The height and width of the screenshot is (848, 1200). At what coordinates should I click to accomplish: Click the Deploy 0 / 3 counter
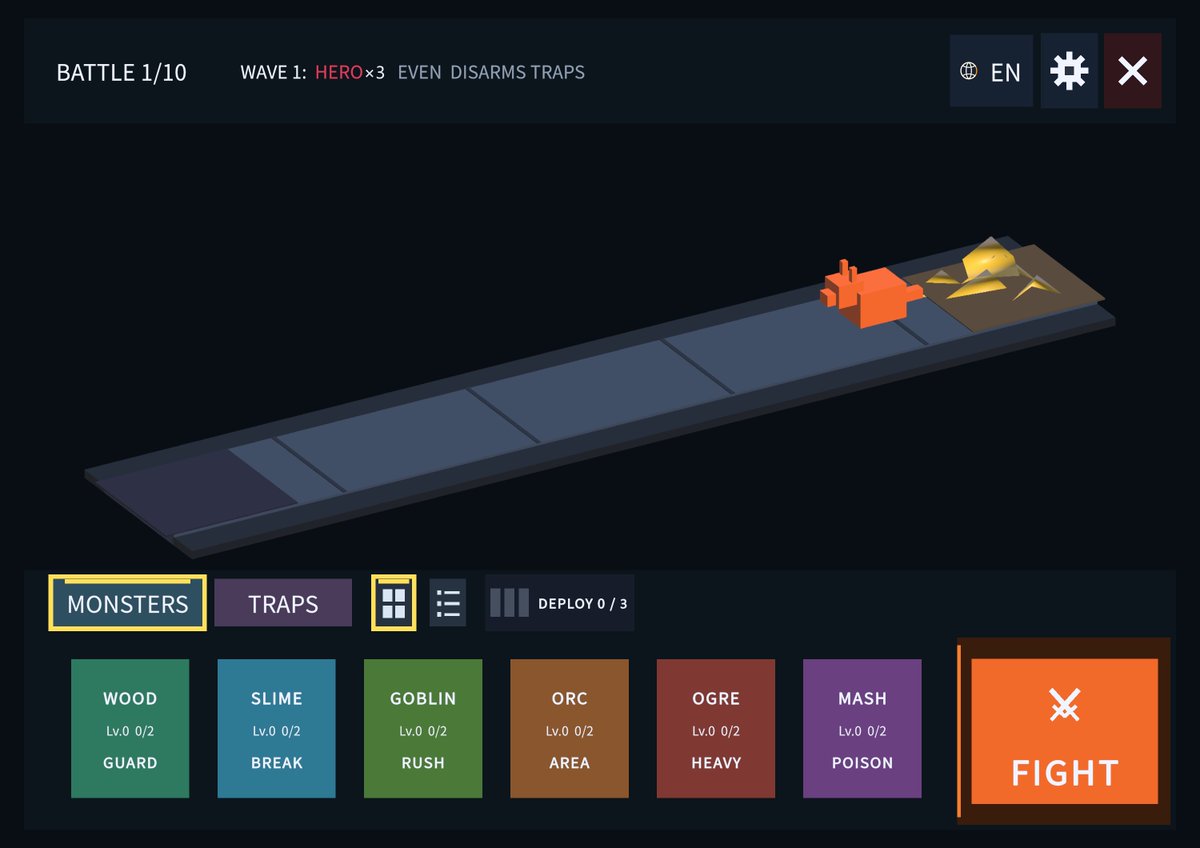point(559,603)
